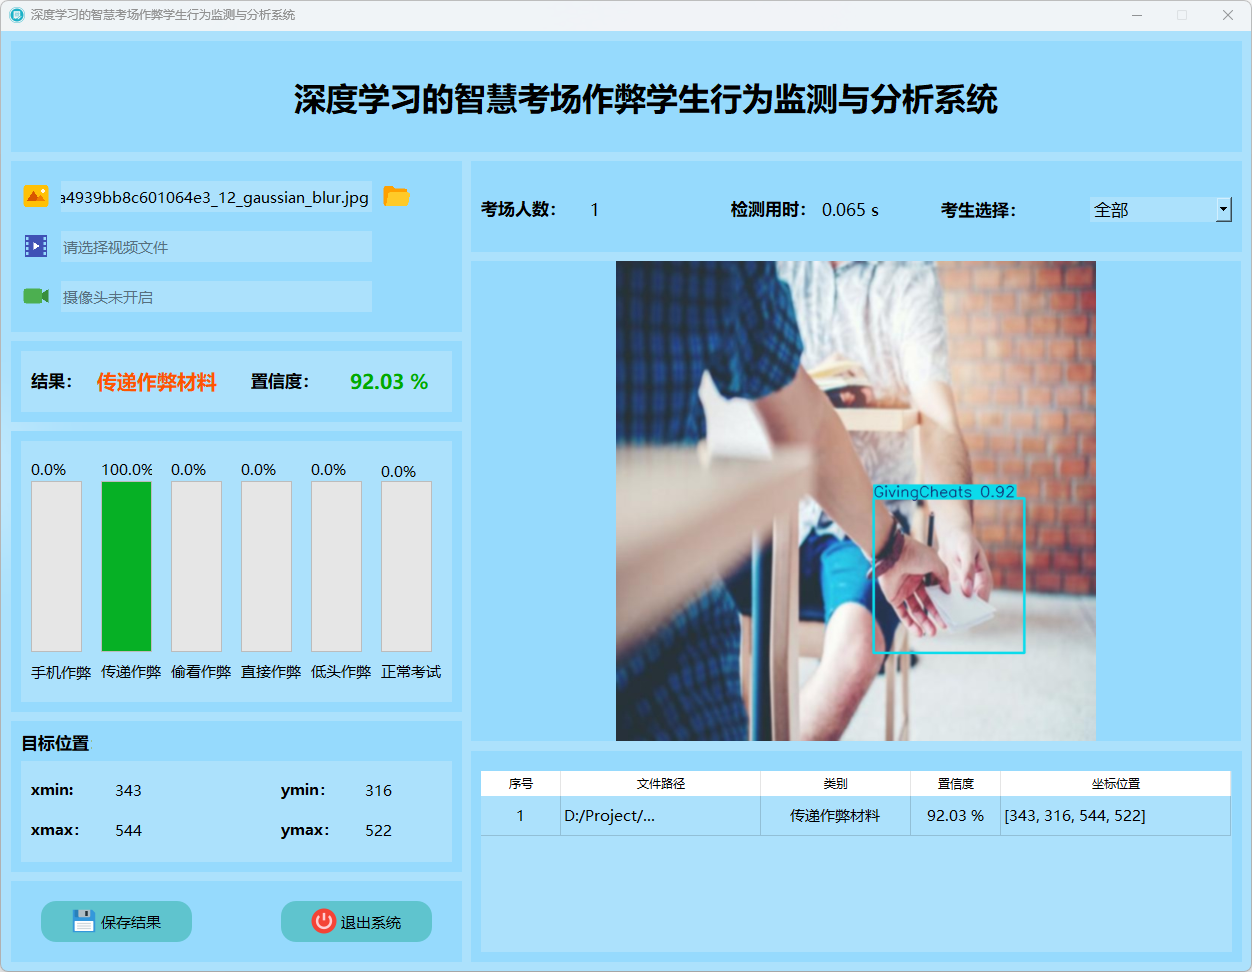Click the app icon in title bar

[x=16, y=15]
